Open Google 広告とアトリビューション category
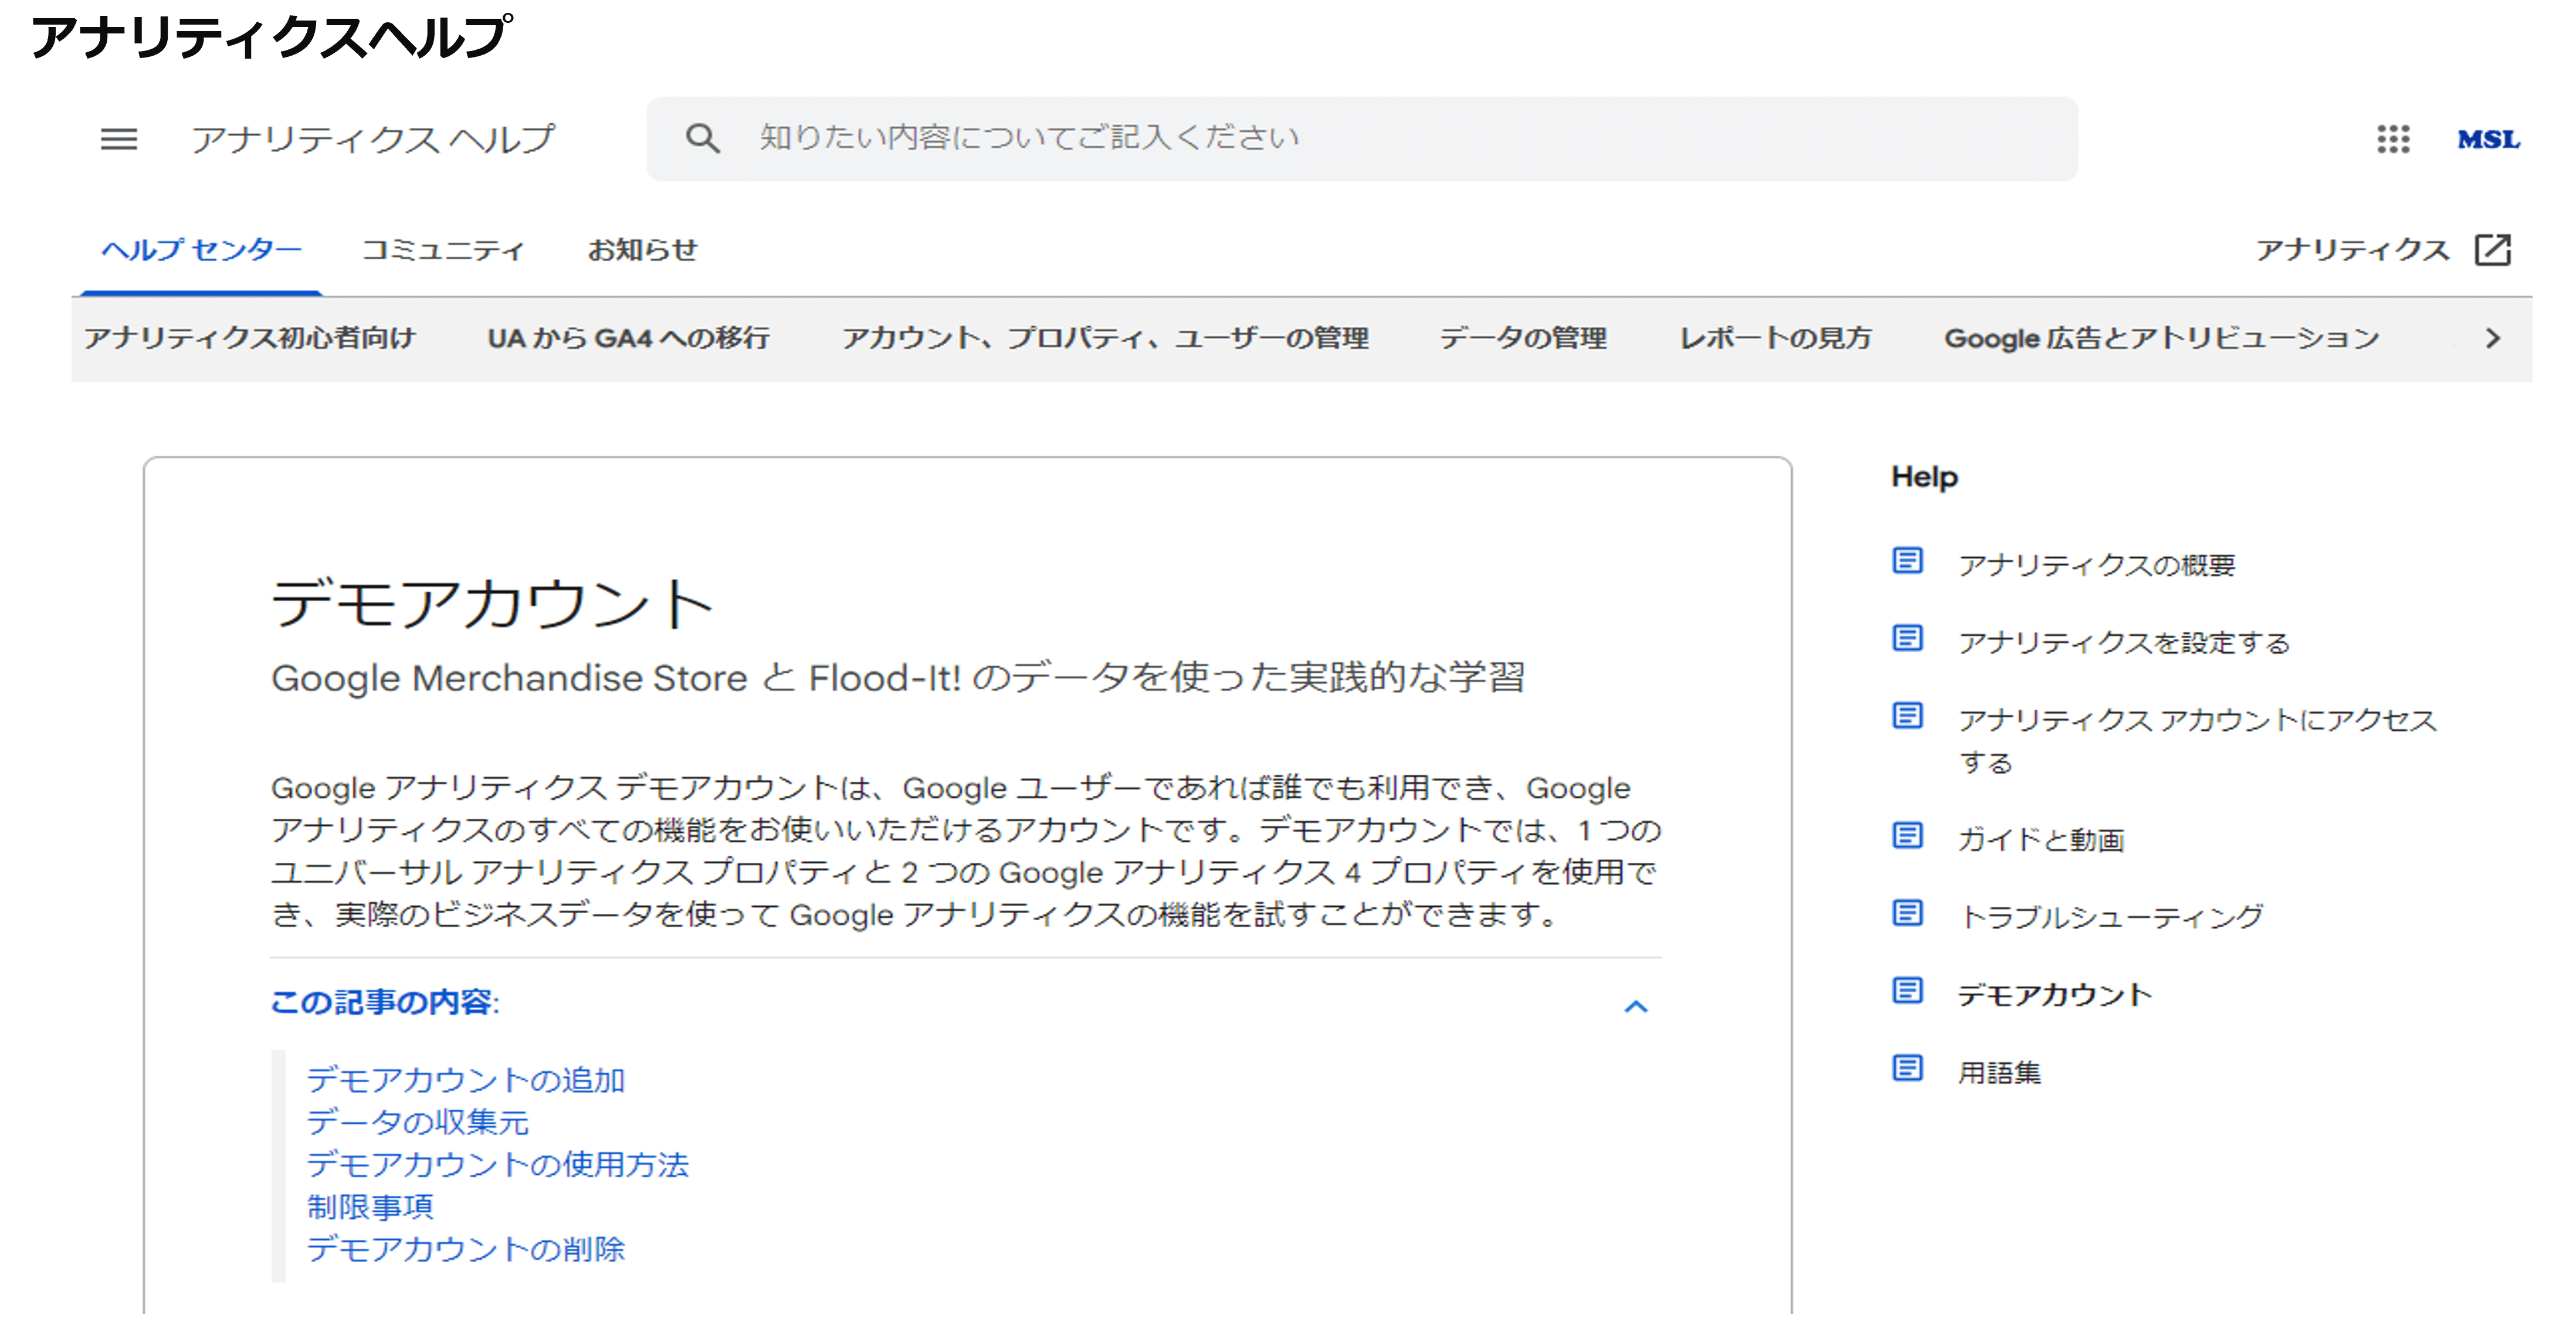 [x=2161, y=339]
